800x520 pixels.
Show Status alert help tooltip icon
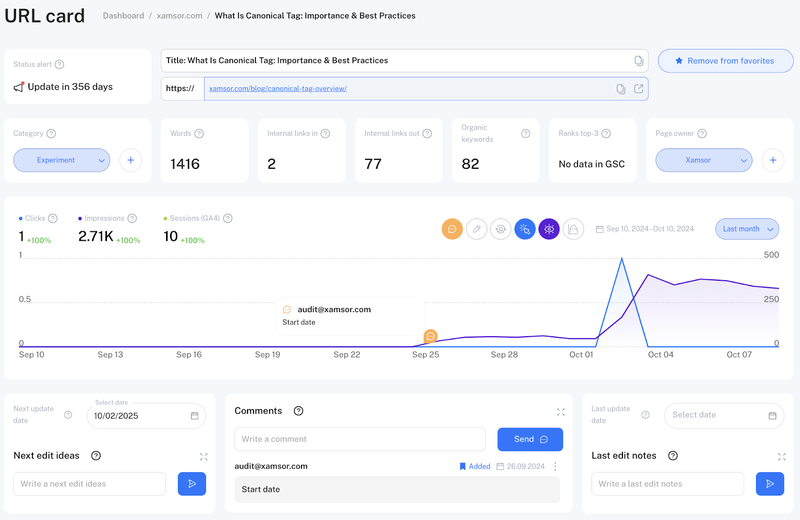[x=59, y=64]
